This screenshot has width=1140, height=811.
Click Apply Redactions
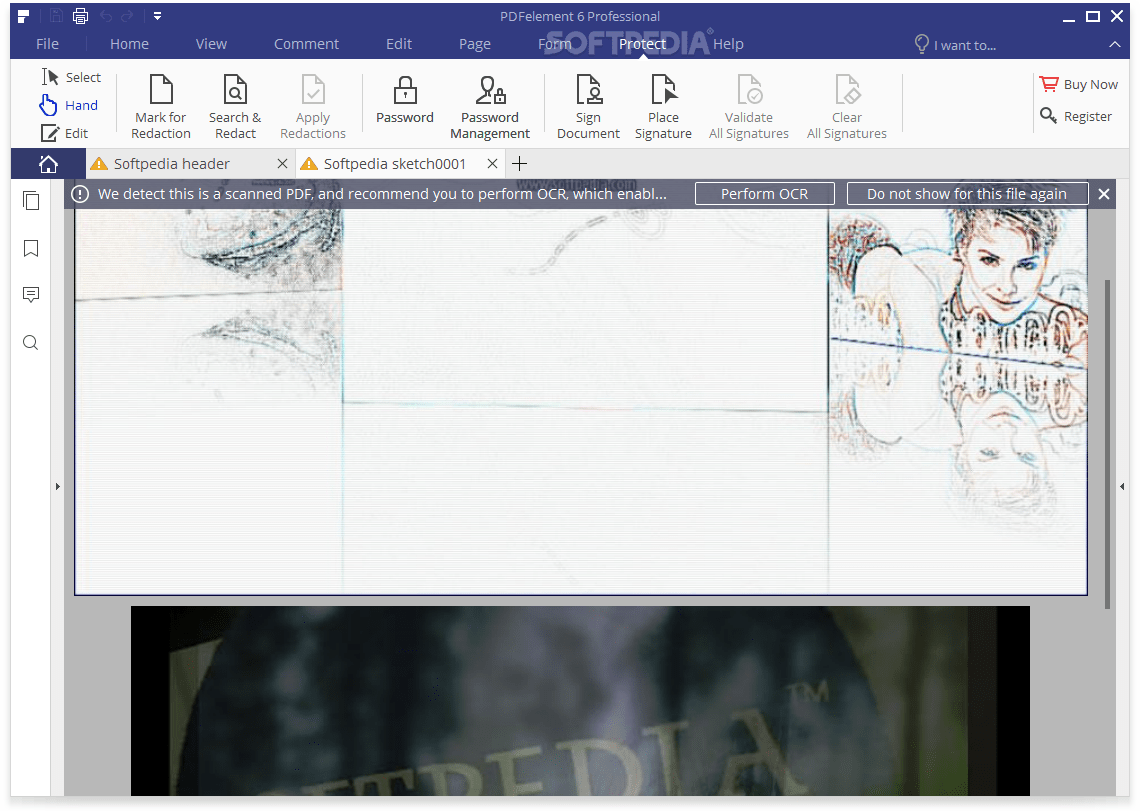coord(313,106)
